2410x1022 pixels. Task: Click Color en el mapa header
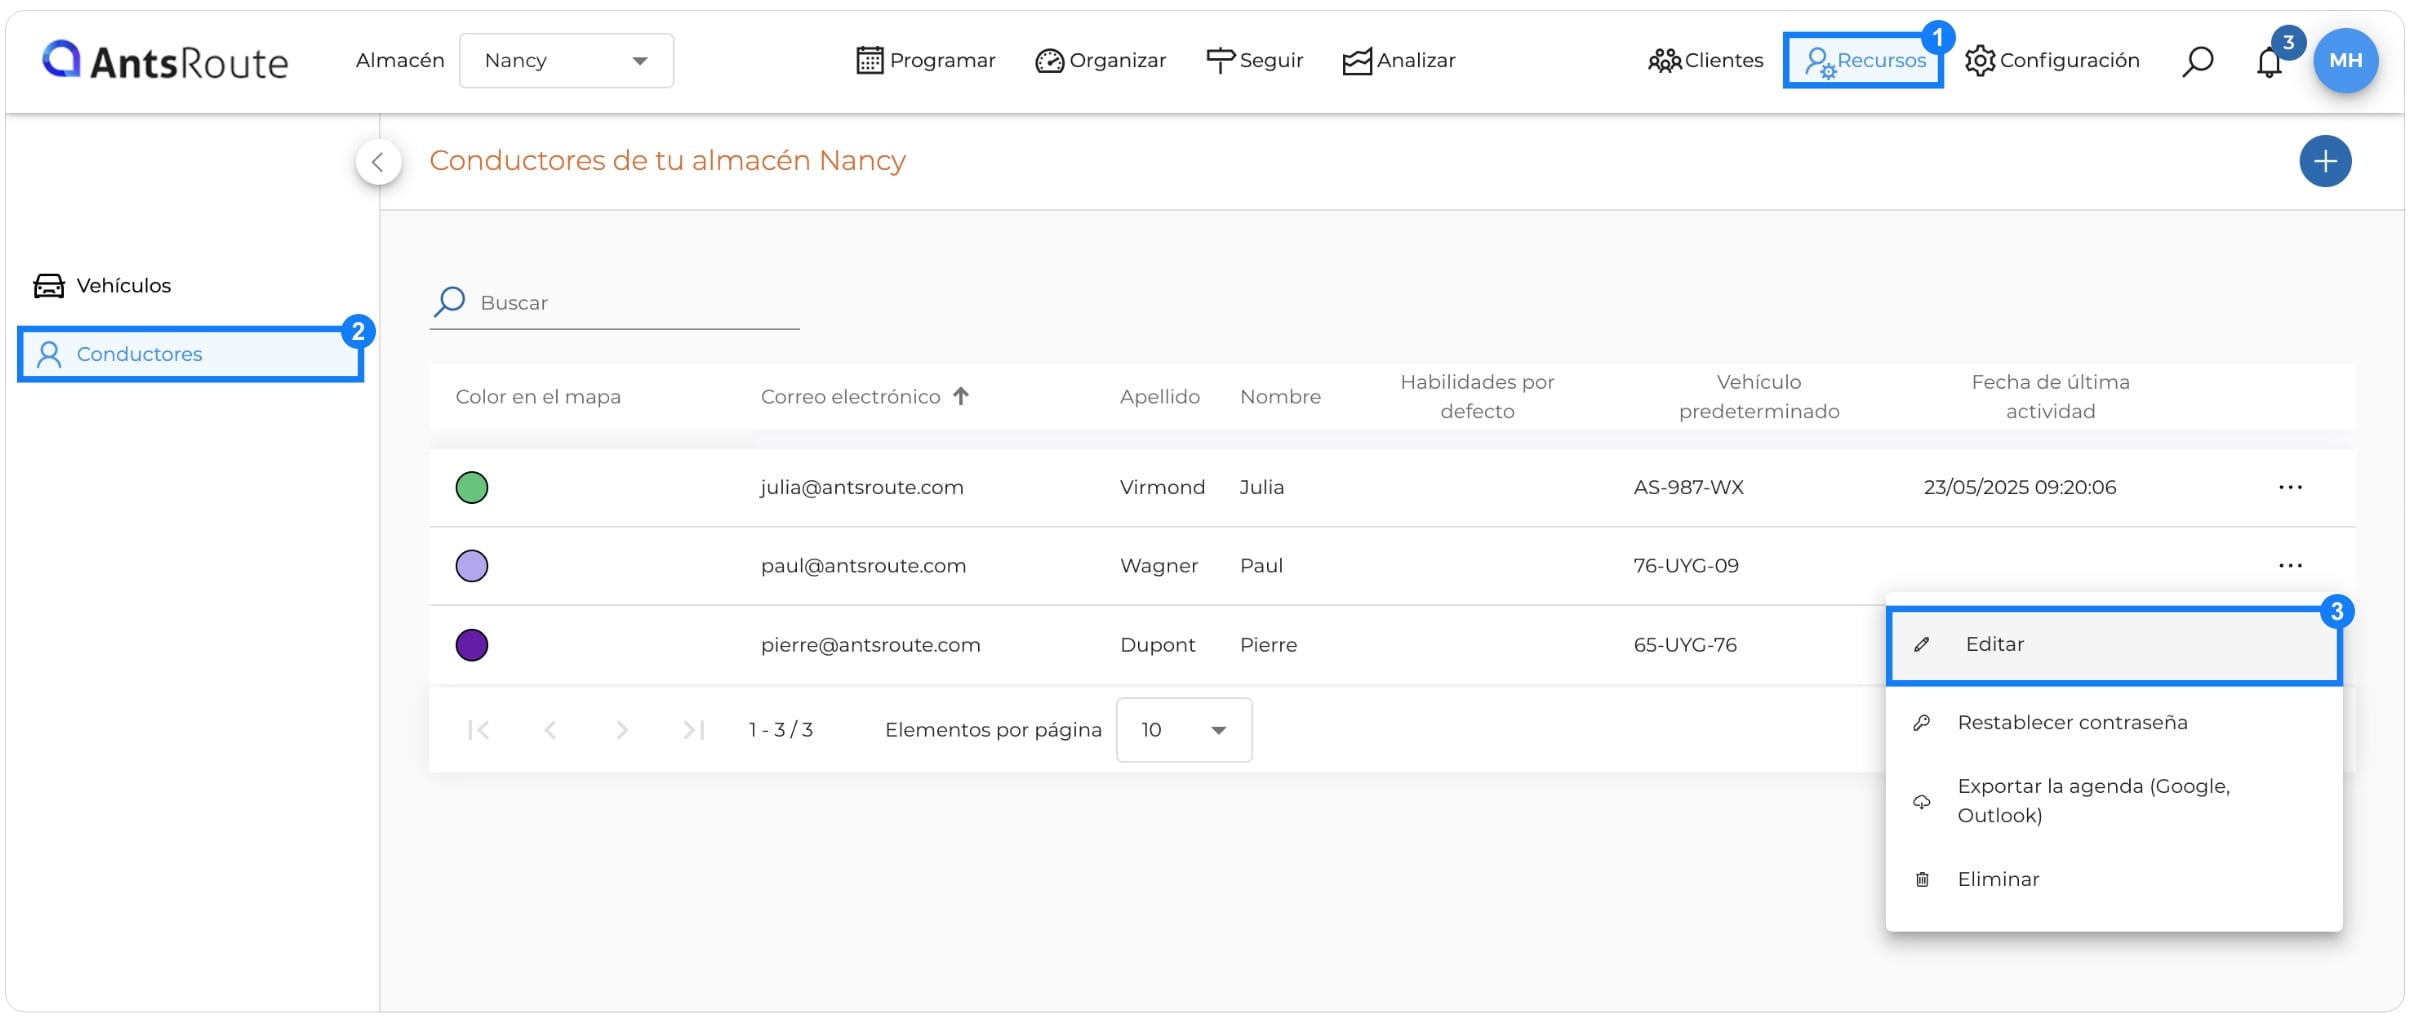tap(538, 397)
